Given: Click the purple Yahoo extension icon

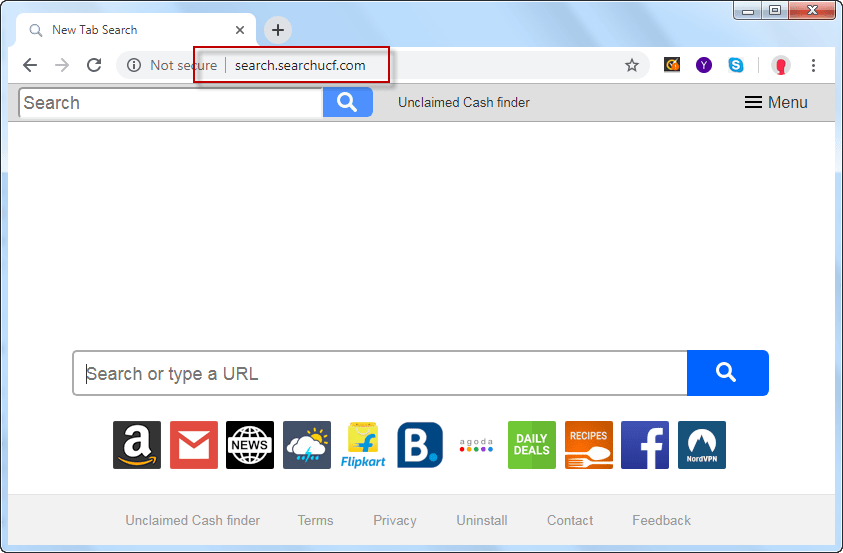Looking at the screenshot, I should pyautogui.click(x=704, y=65).
